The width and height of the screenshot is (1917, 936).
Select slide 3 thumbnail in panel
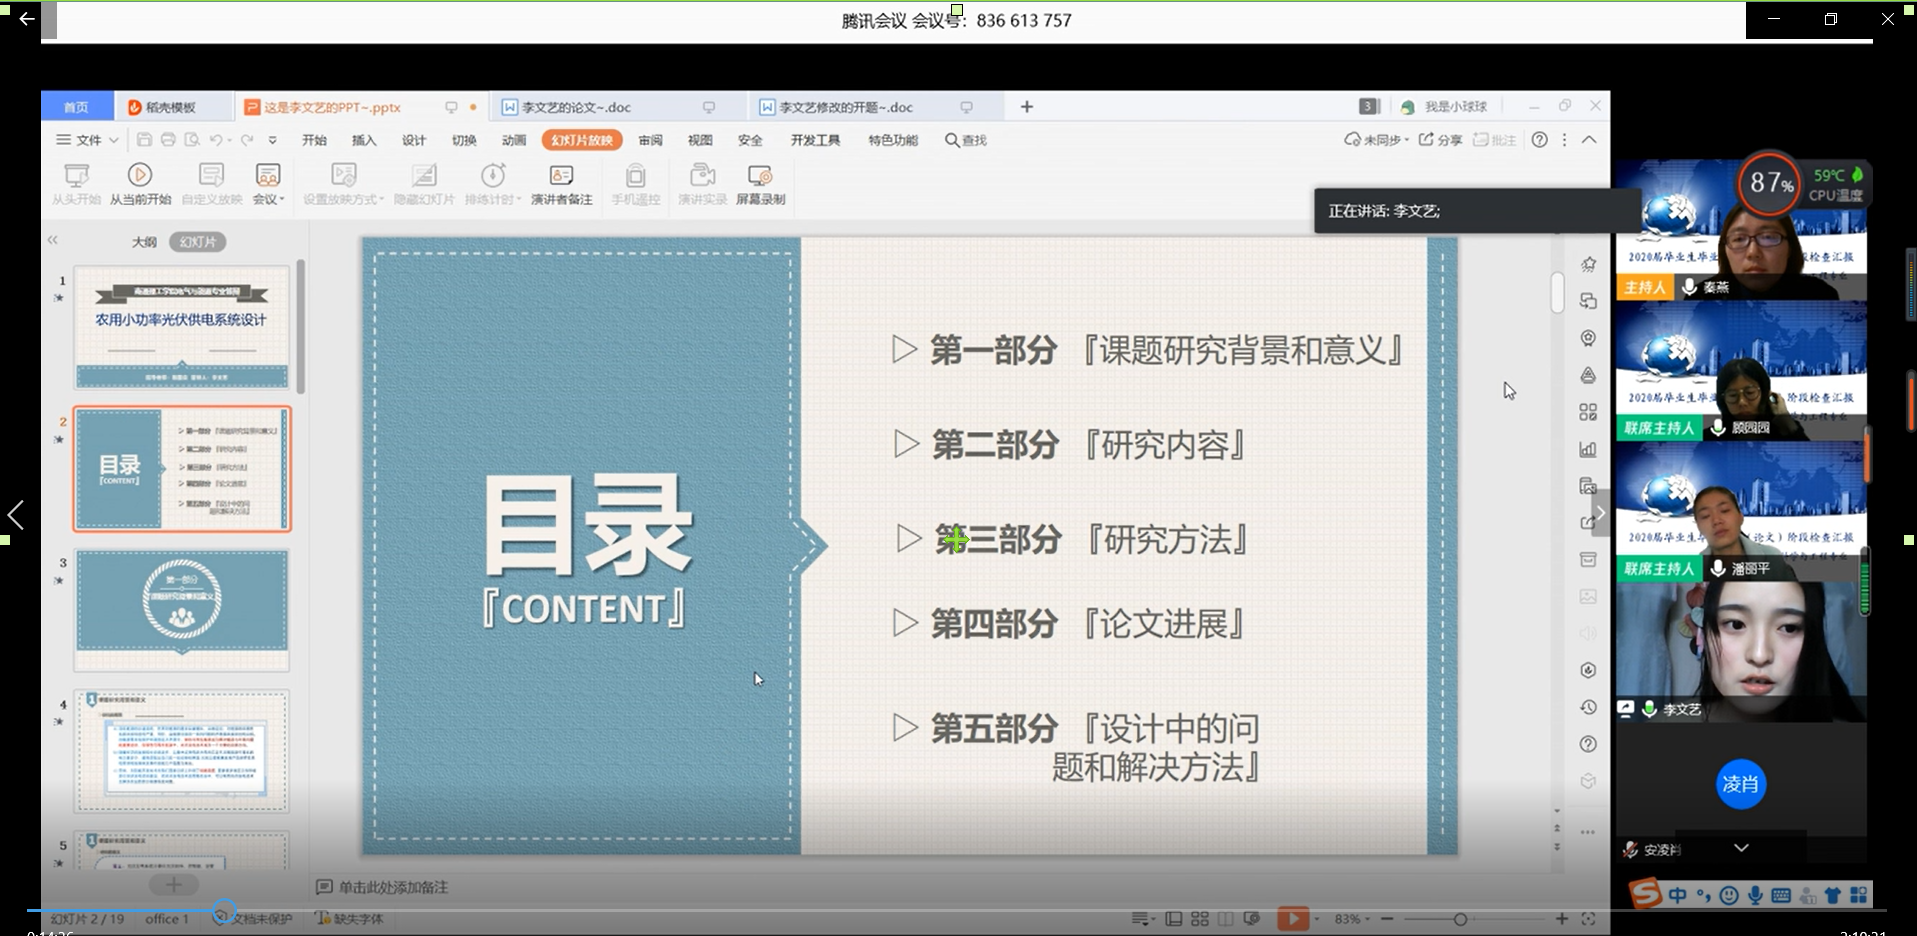182,600
